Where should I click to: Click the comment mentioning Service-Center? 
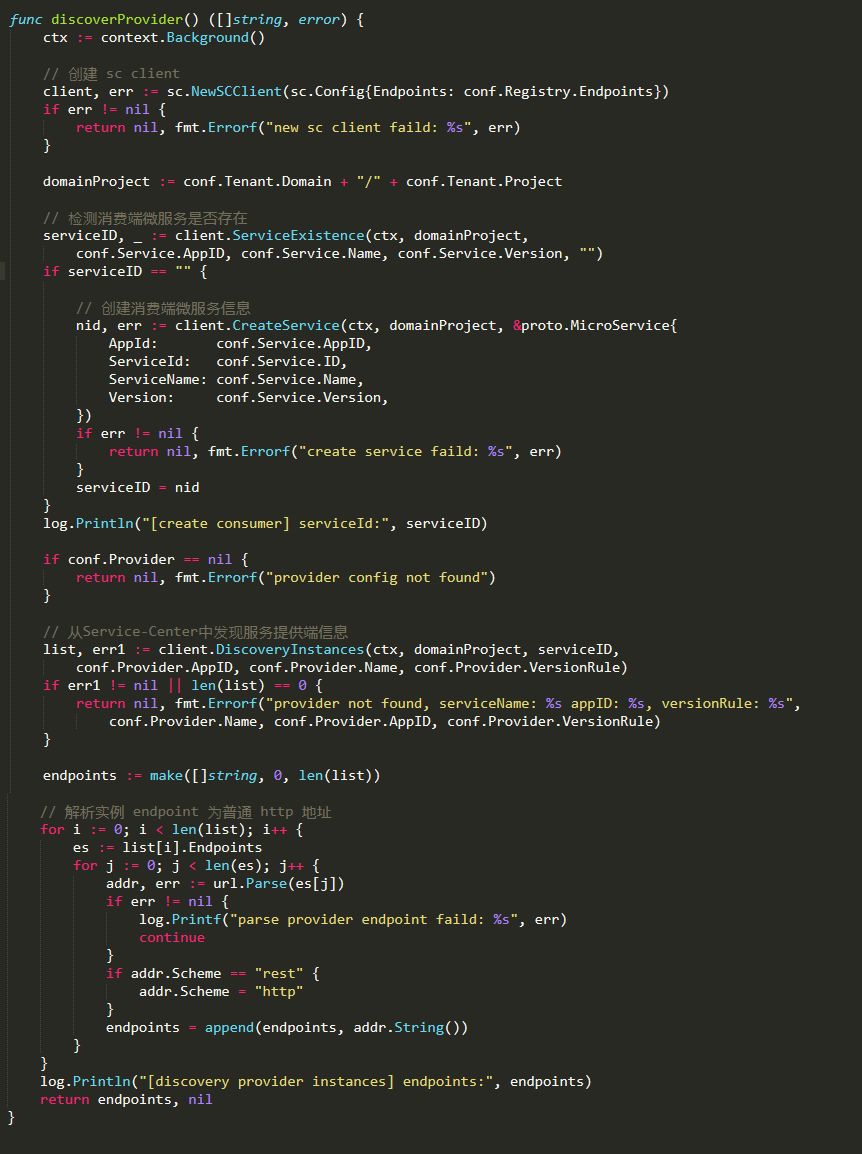click(x=195, y=631)
